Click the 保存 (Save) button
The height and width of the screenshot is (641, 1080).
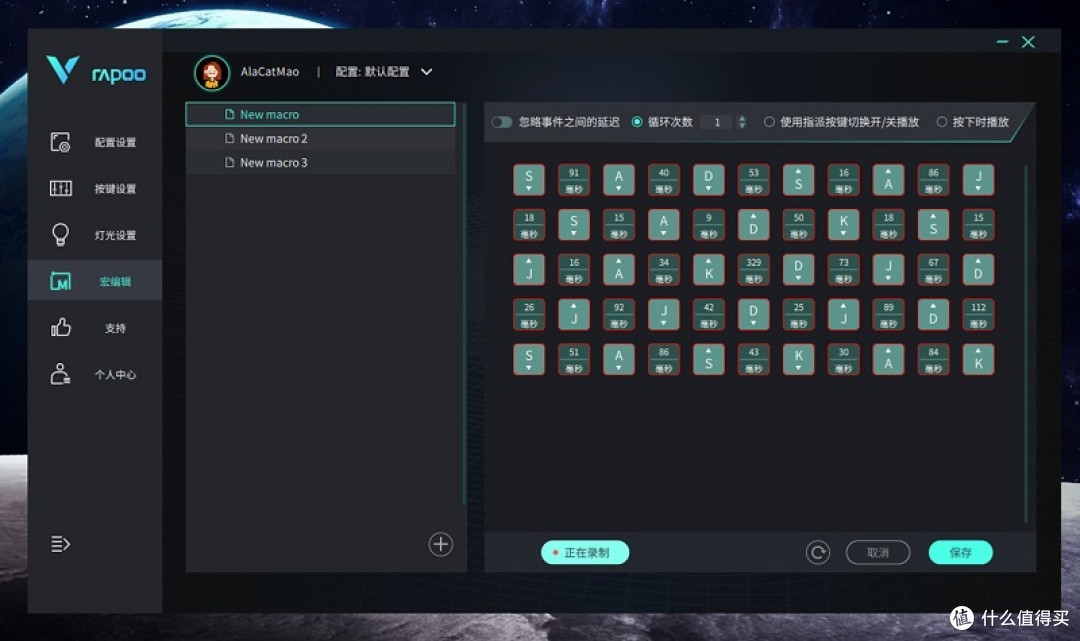[x=959, y=552]
